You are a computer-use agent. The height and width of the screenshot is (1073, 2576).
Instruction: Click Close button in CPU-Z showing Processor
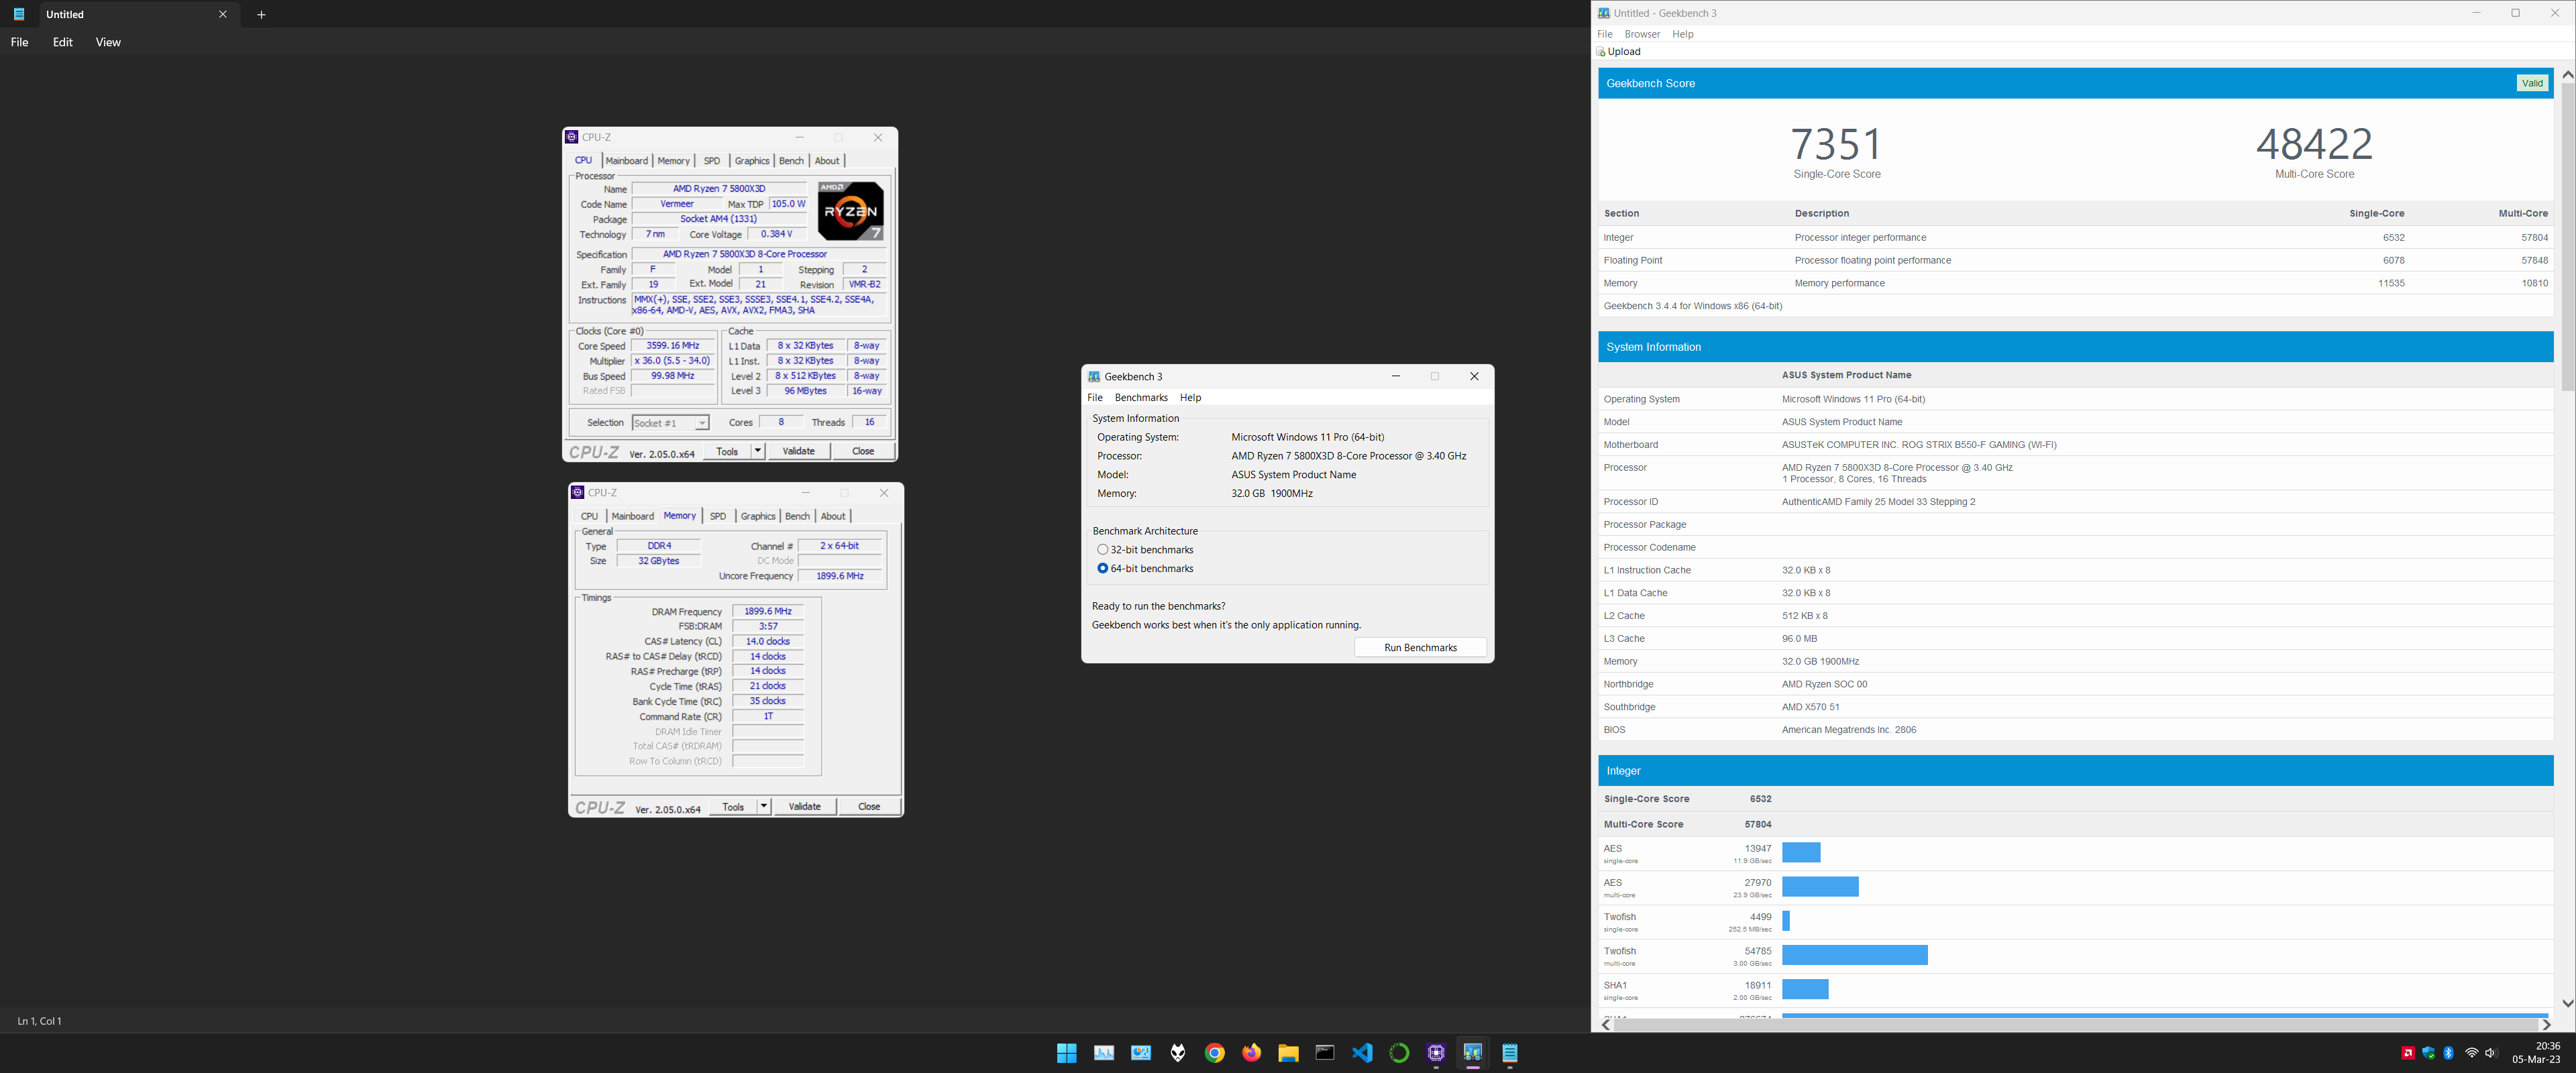pos(863,451)
